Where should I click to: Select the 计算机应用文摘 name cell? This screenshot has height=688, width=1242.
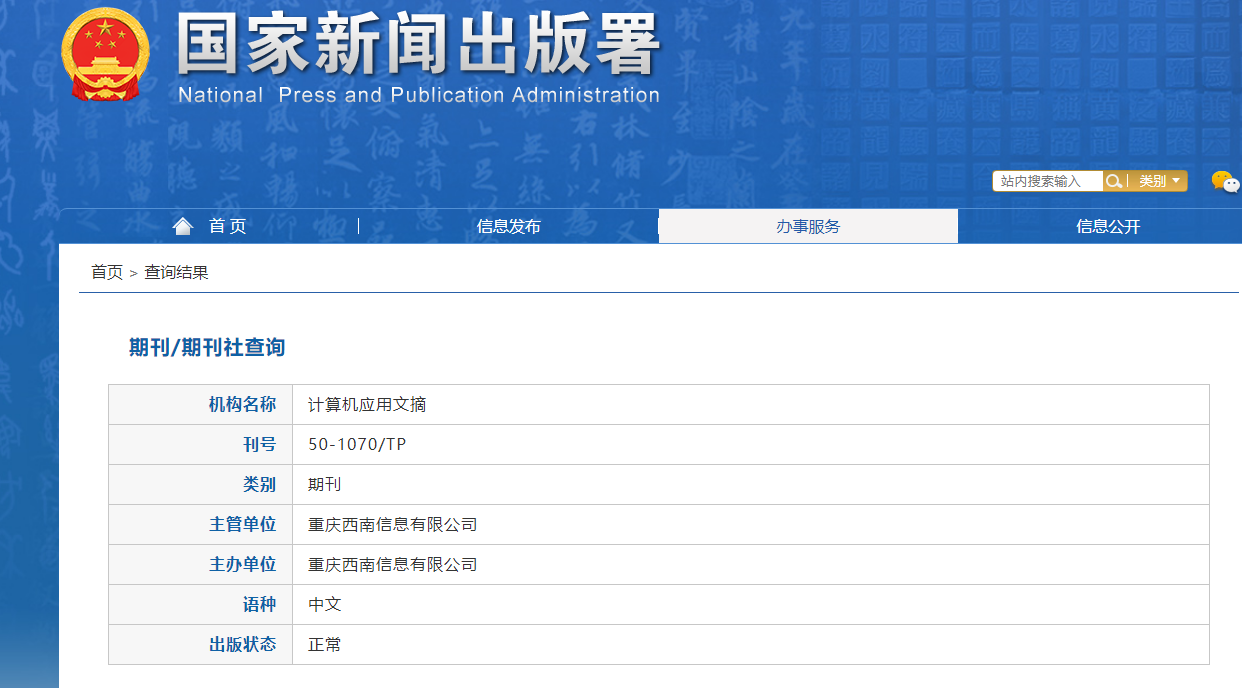367,405
